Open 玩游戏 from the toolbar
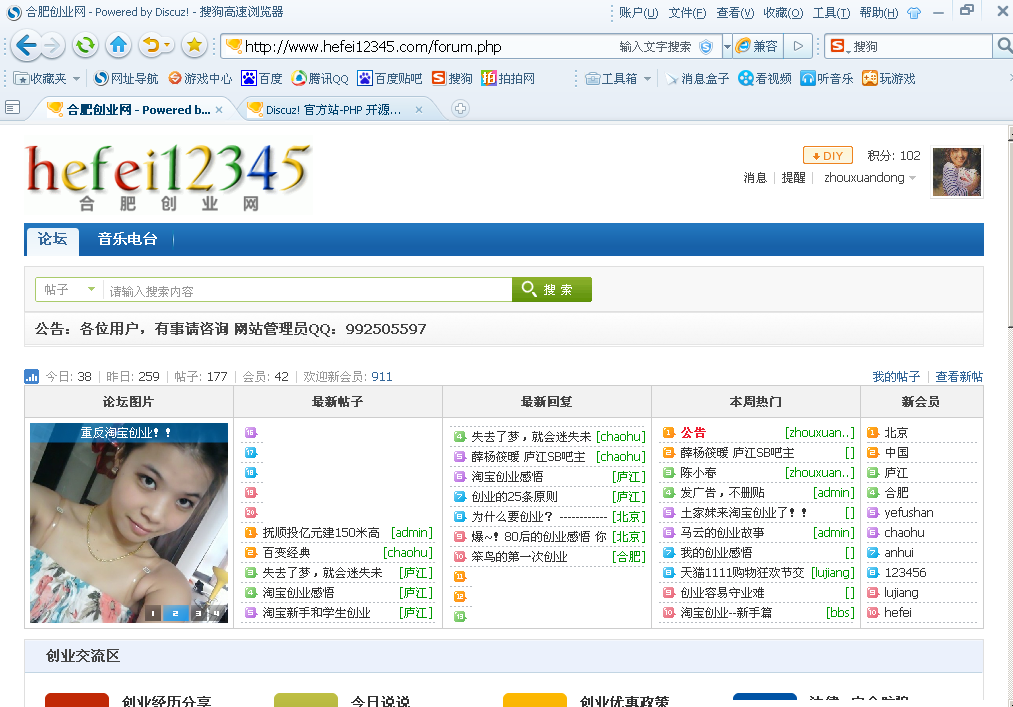The height and width of the screenshot is (707, 1013). tap(888, 78)
